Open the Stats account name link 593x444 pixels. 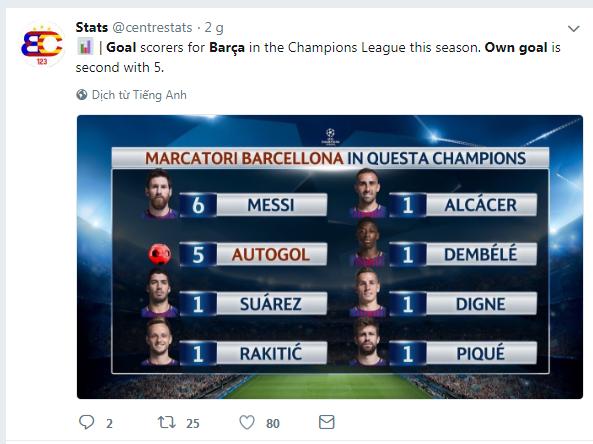(92, 27)
